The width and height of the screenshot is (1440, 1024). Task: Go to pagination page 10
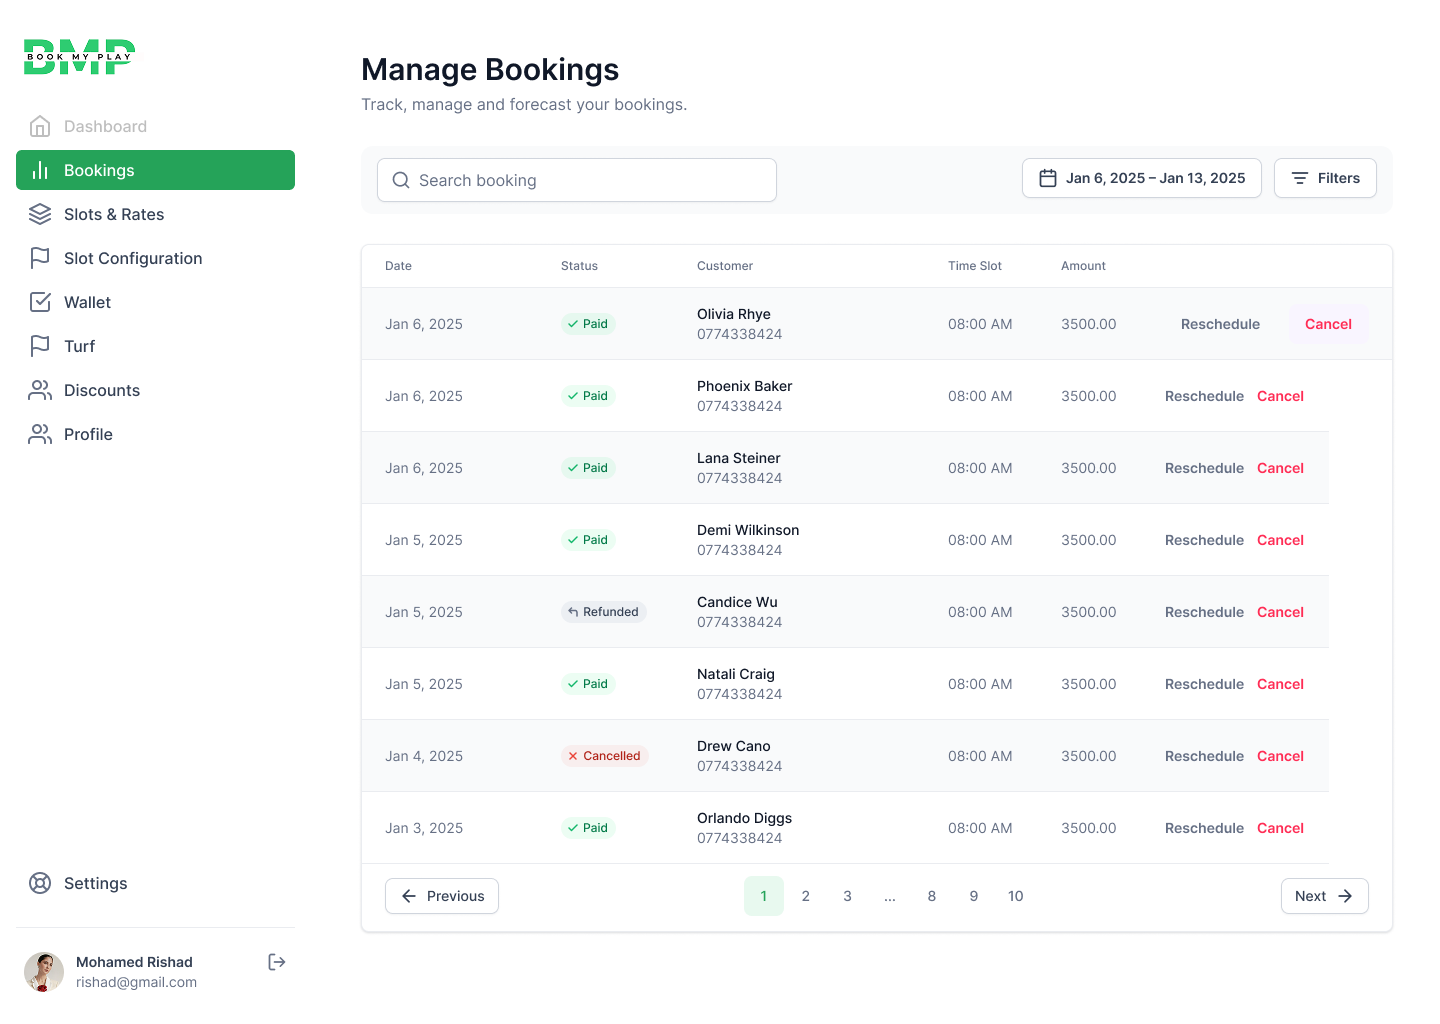[x=1015, y=896]
